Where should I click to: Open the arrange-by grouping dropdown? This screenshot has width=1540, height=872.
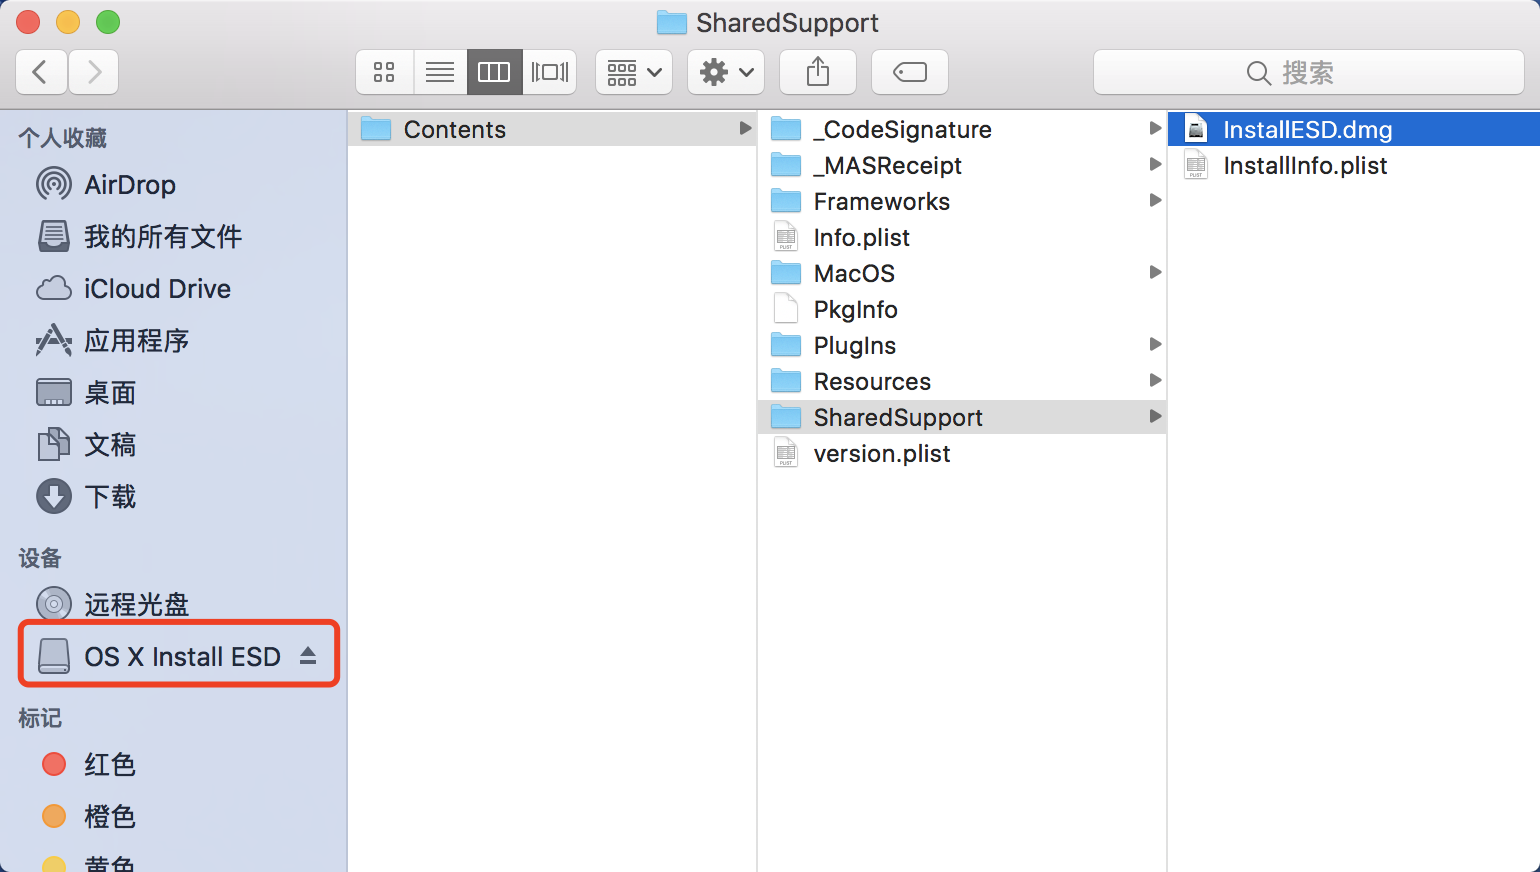click(x=634, y=72)
